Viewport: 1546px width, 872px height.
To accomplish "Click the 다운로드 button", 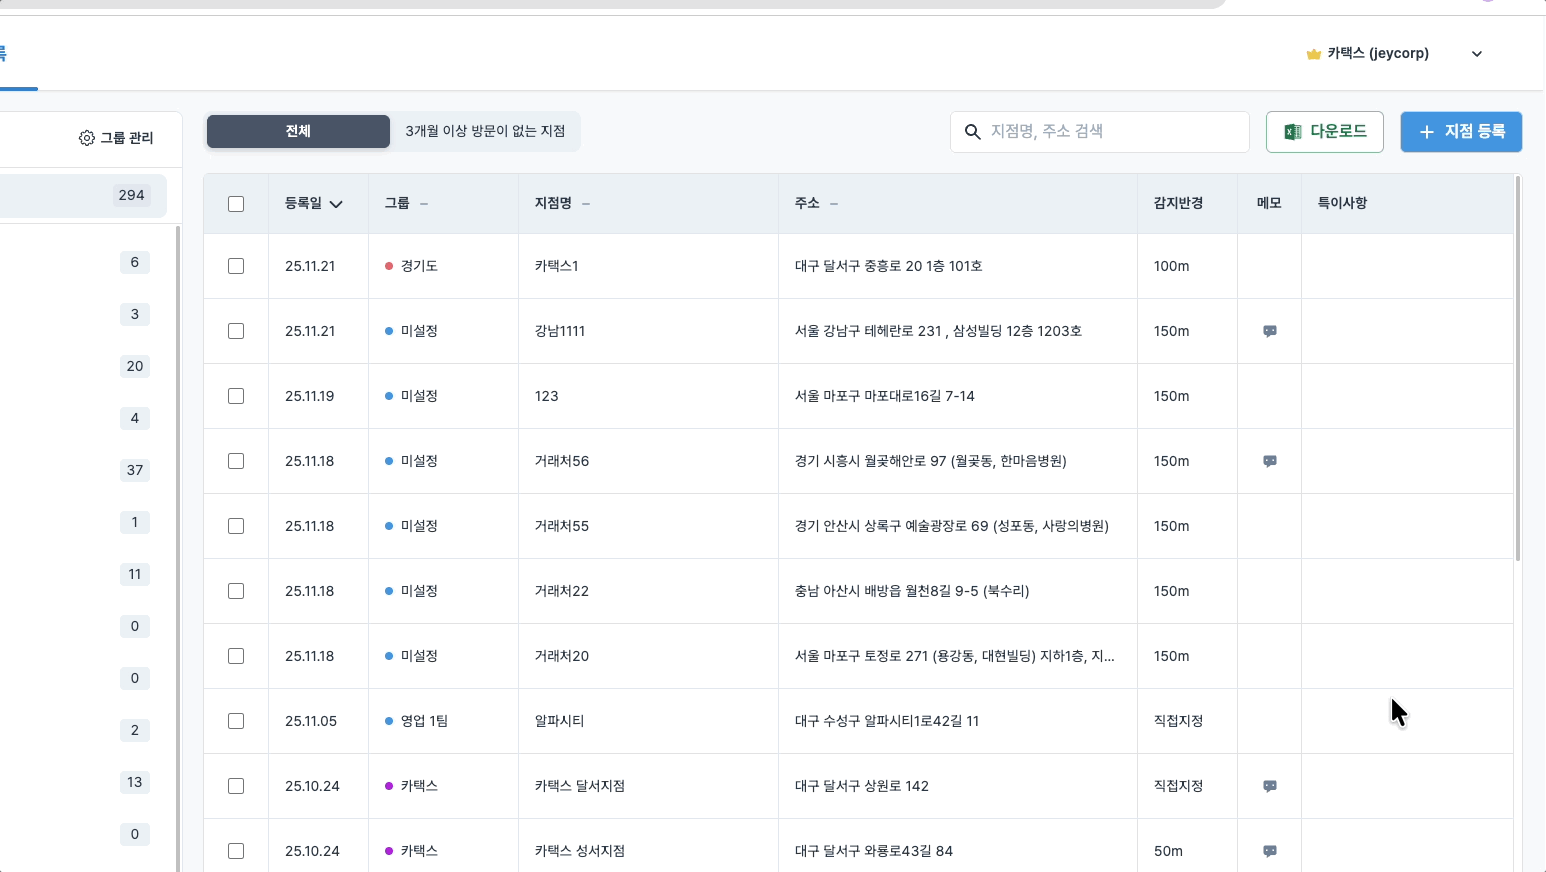I will pos(1324,131).
